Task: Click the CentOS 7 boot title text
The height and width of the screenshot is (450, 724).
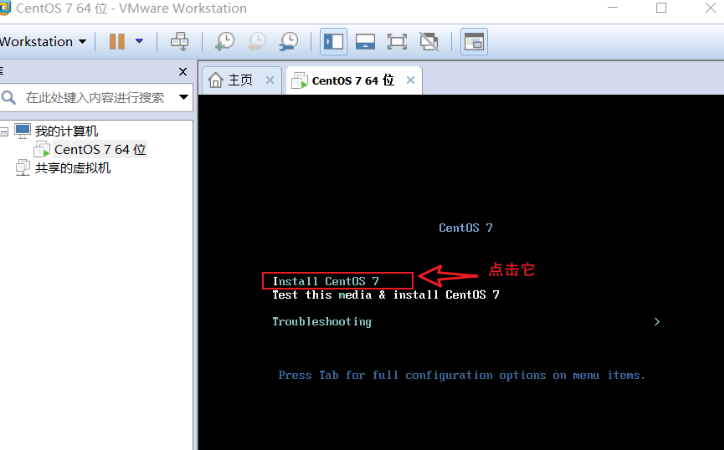Action: [x=465, y=228]
